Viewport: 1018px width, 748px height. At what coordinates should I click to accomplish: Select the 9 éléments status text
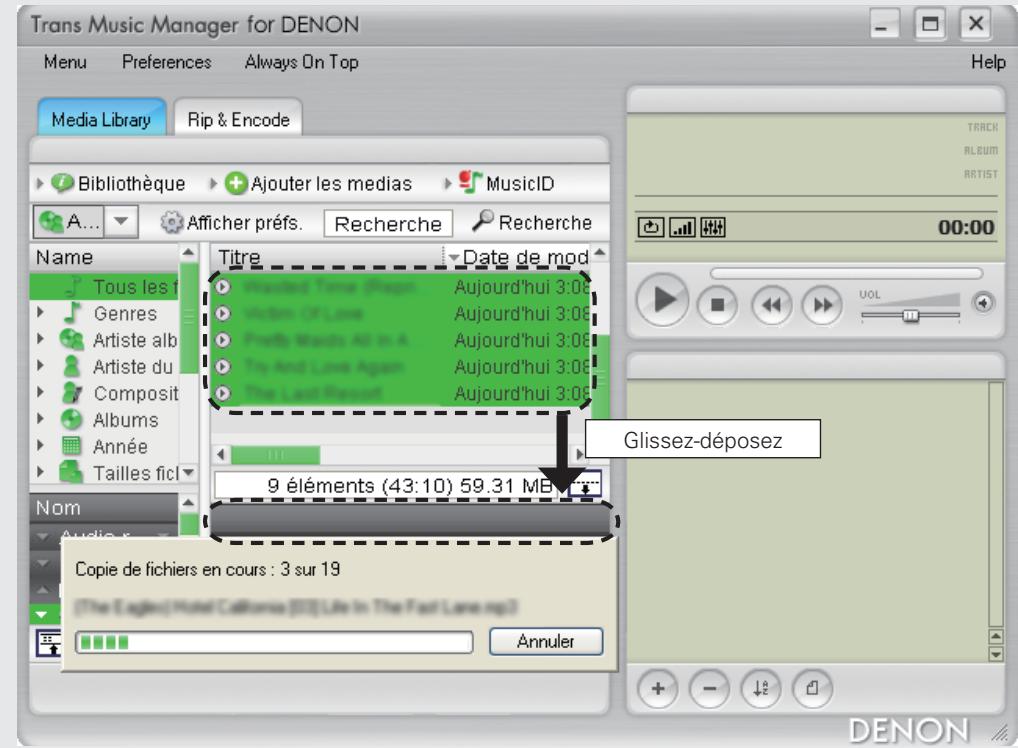coord(410,485)
